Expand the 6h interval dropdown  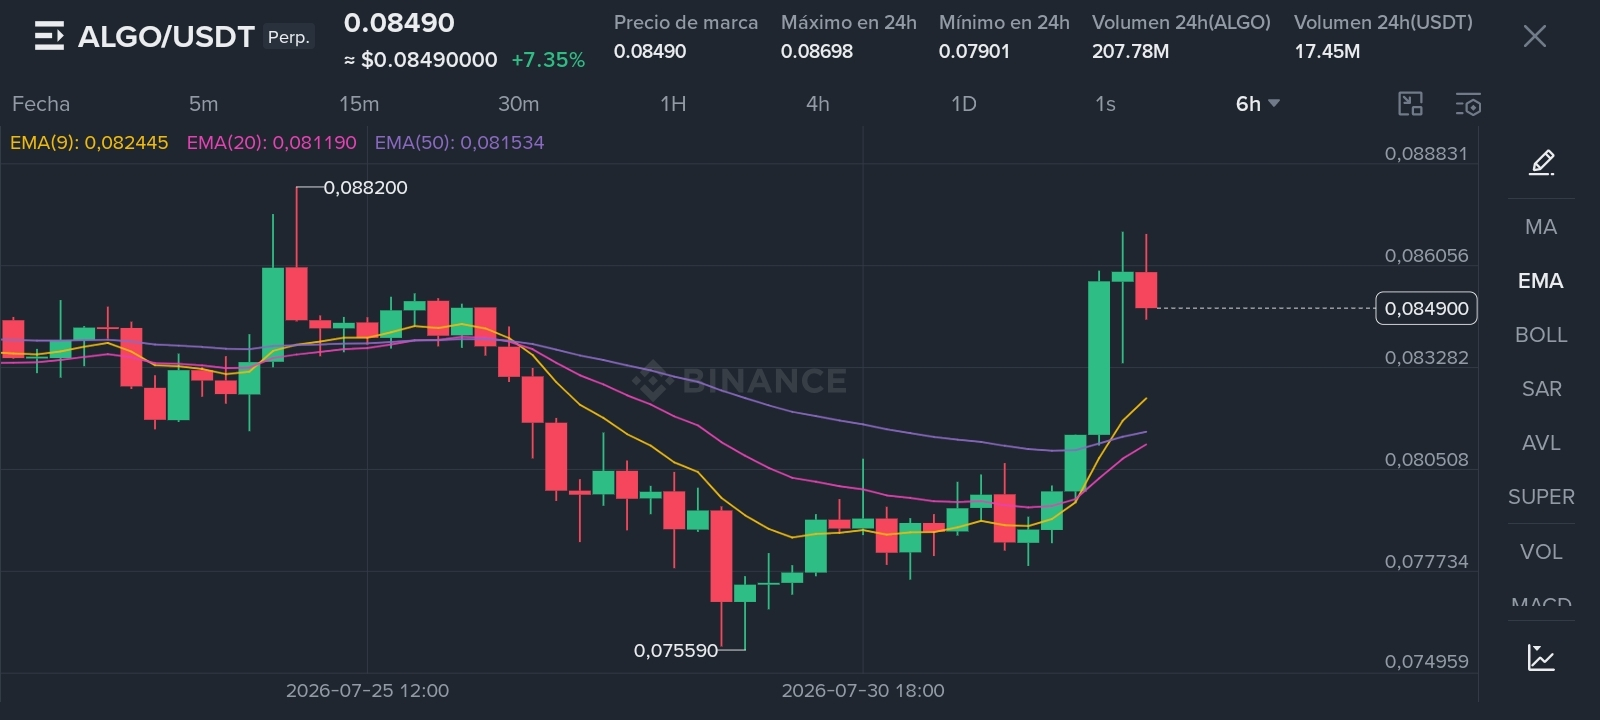point(1257,104)
